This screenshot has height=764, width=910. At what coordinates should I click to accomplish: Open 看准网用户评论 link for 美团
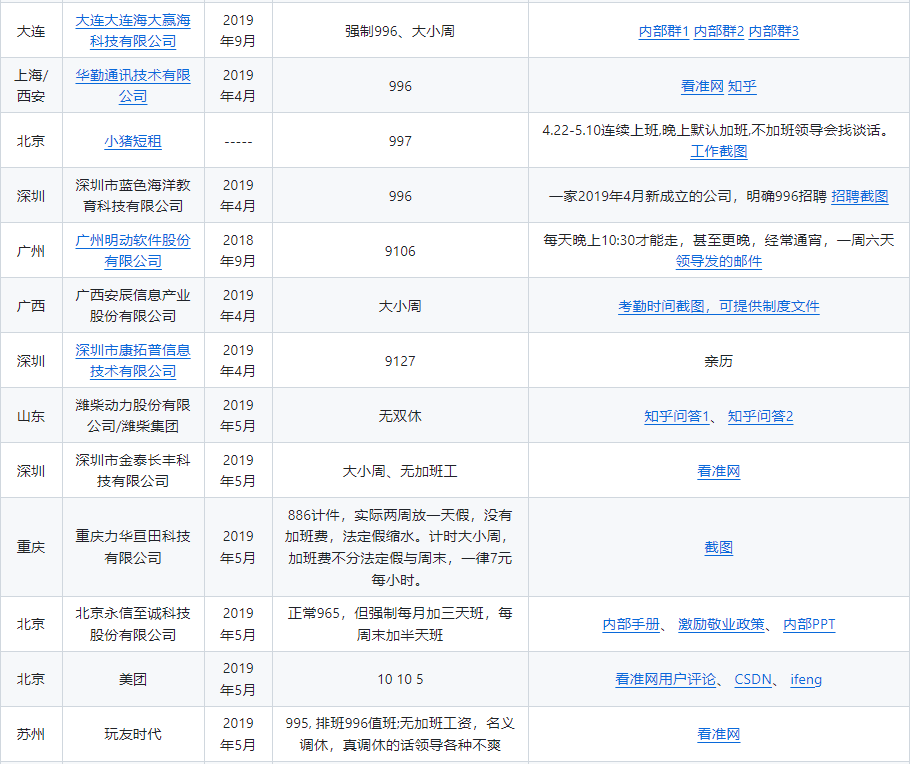pos(666,679)
